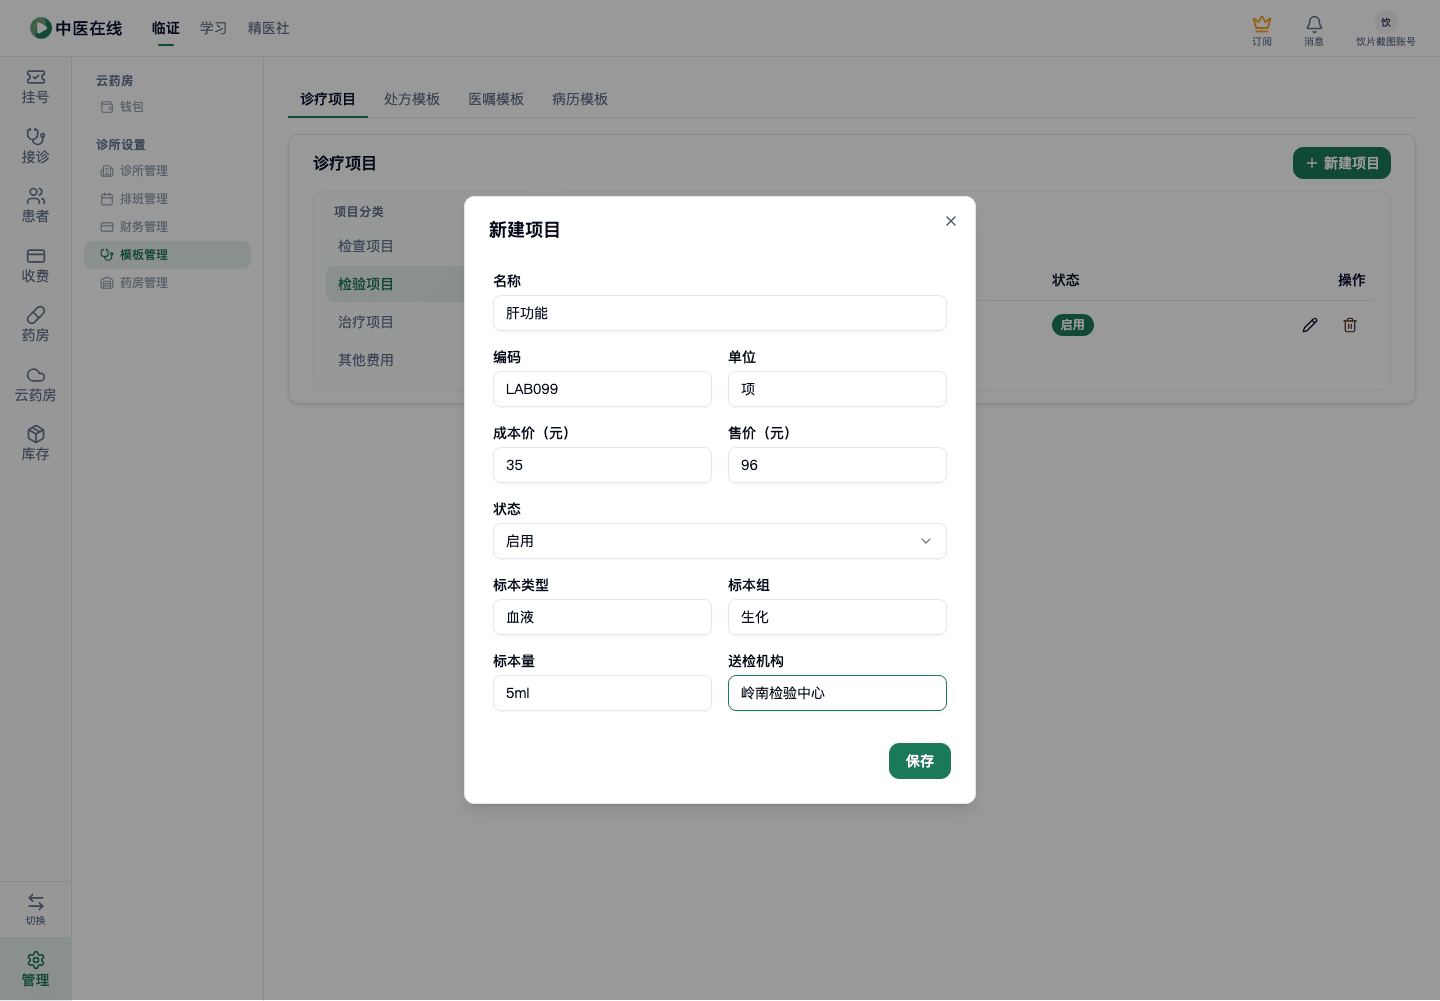The image size is (1440, 1001).
Task: Click the 云药房 submenu section heading
Action: (x=115, y=81)
